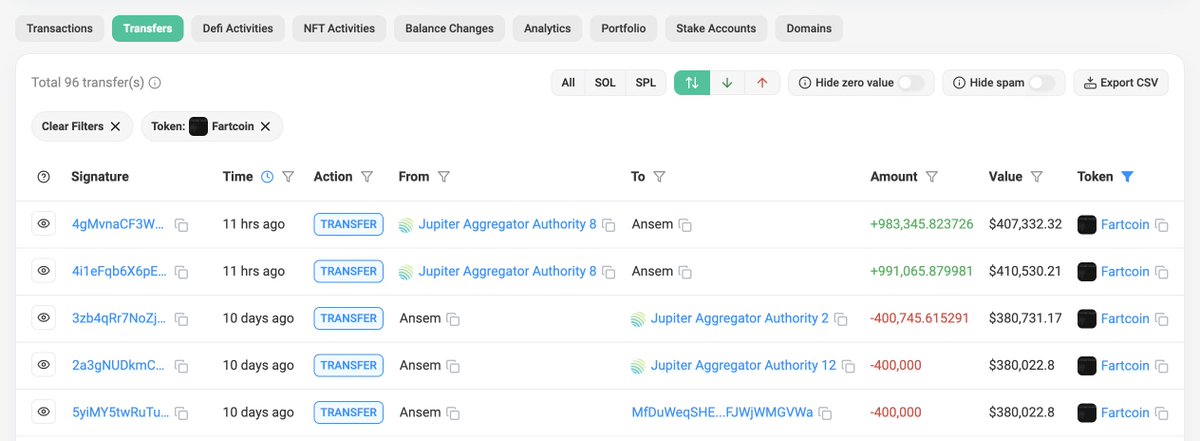Viewport: 1200px width, 441px height.
Task: Open transaction link 3zb4qRr7NoZj
Action: [118, 319]
